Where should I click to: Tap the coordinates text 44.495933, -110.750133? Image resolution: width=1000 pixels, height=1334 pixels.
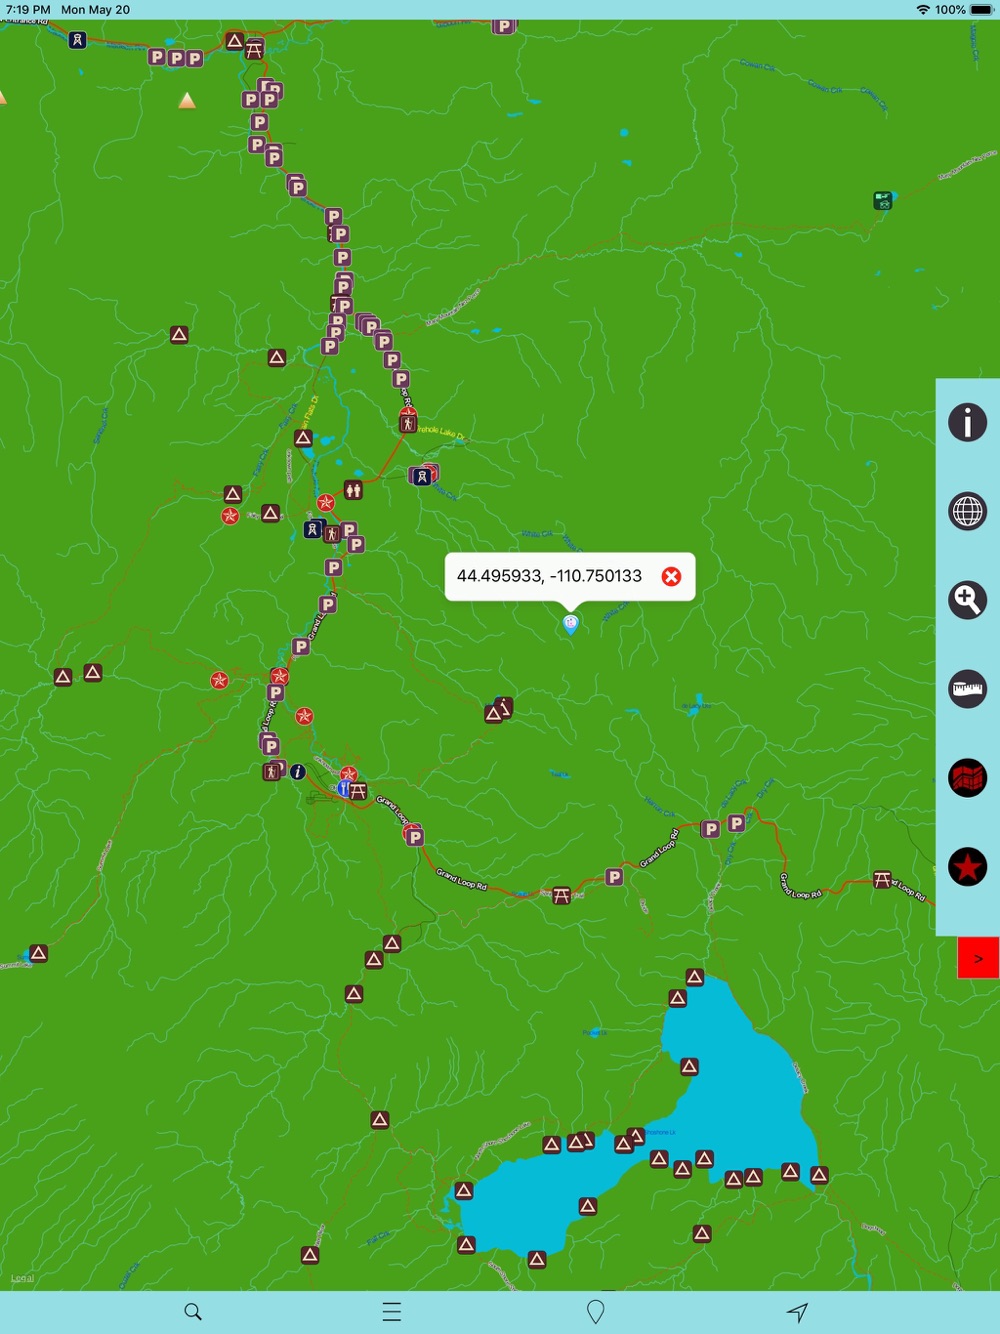pyautogui.click(x=549, y=576)
